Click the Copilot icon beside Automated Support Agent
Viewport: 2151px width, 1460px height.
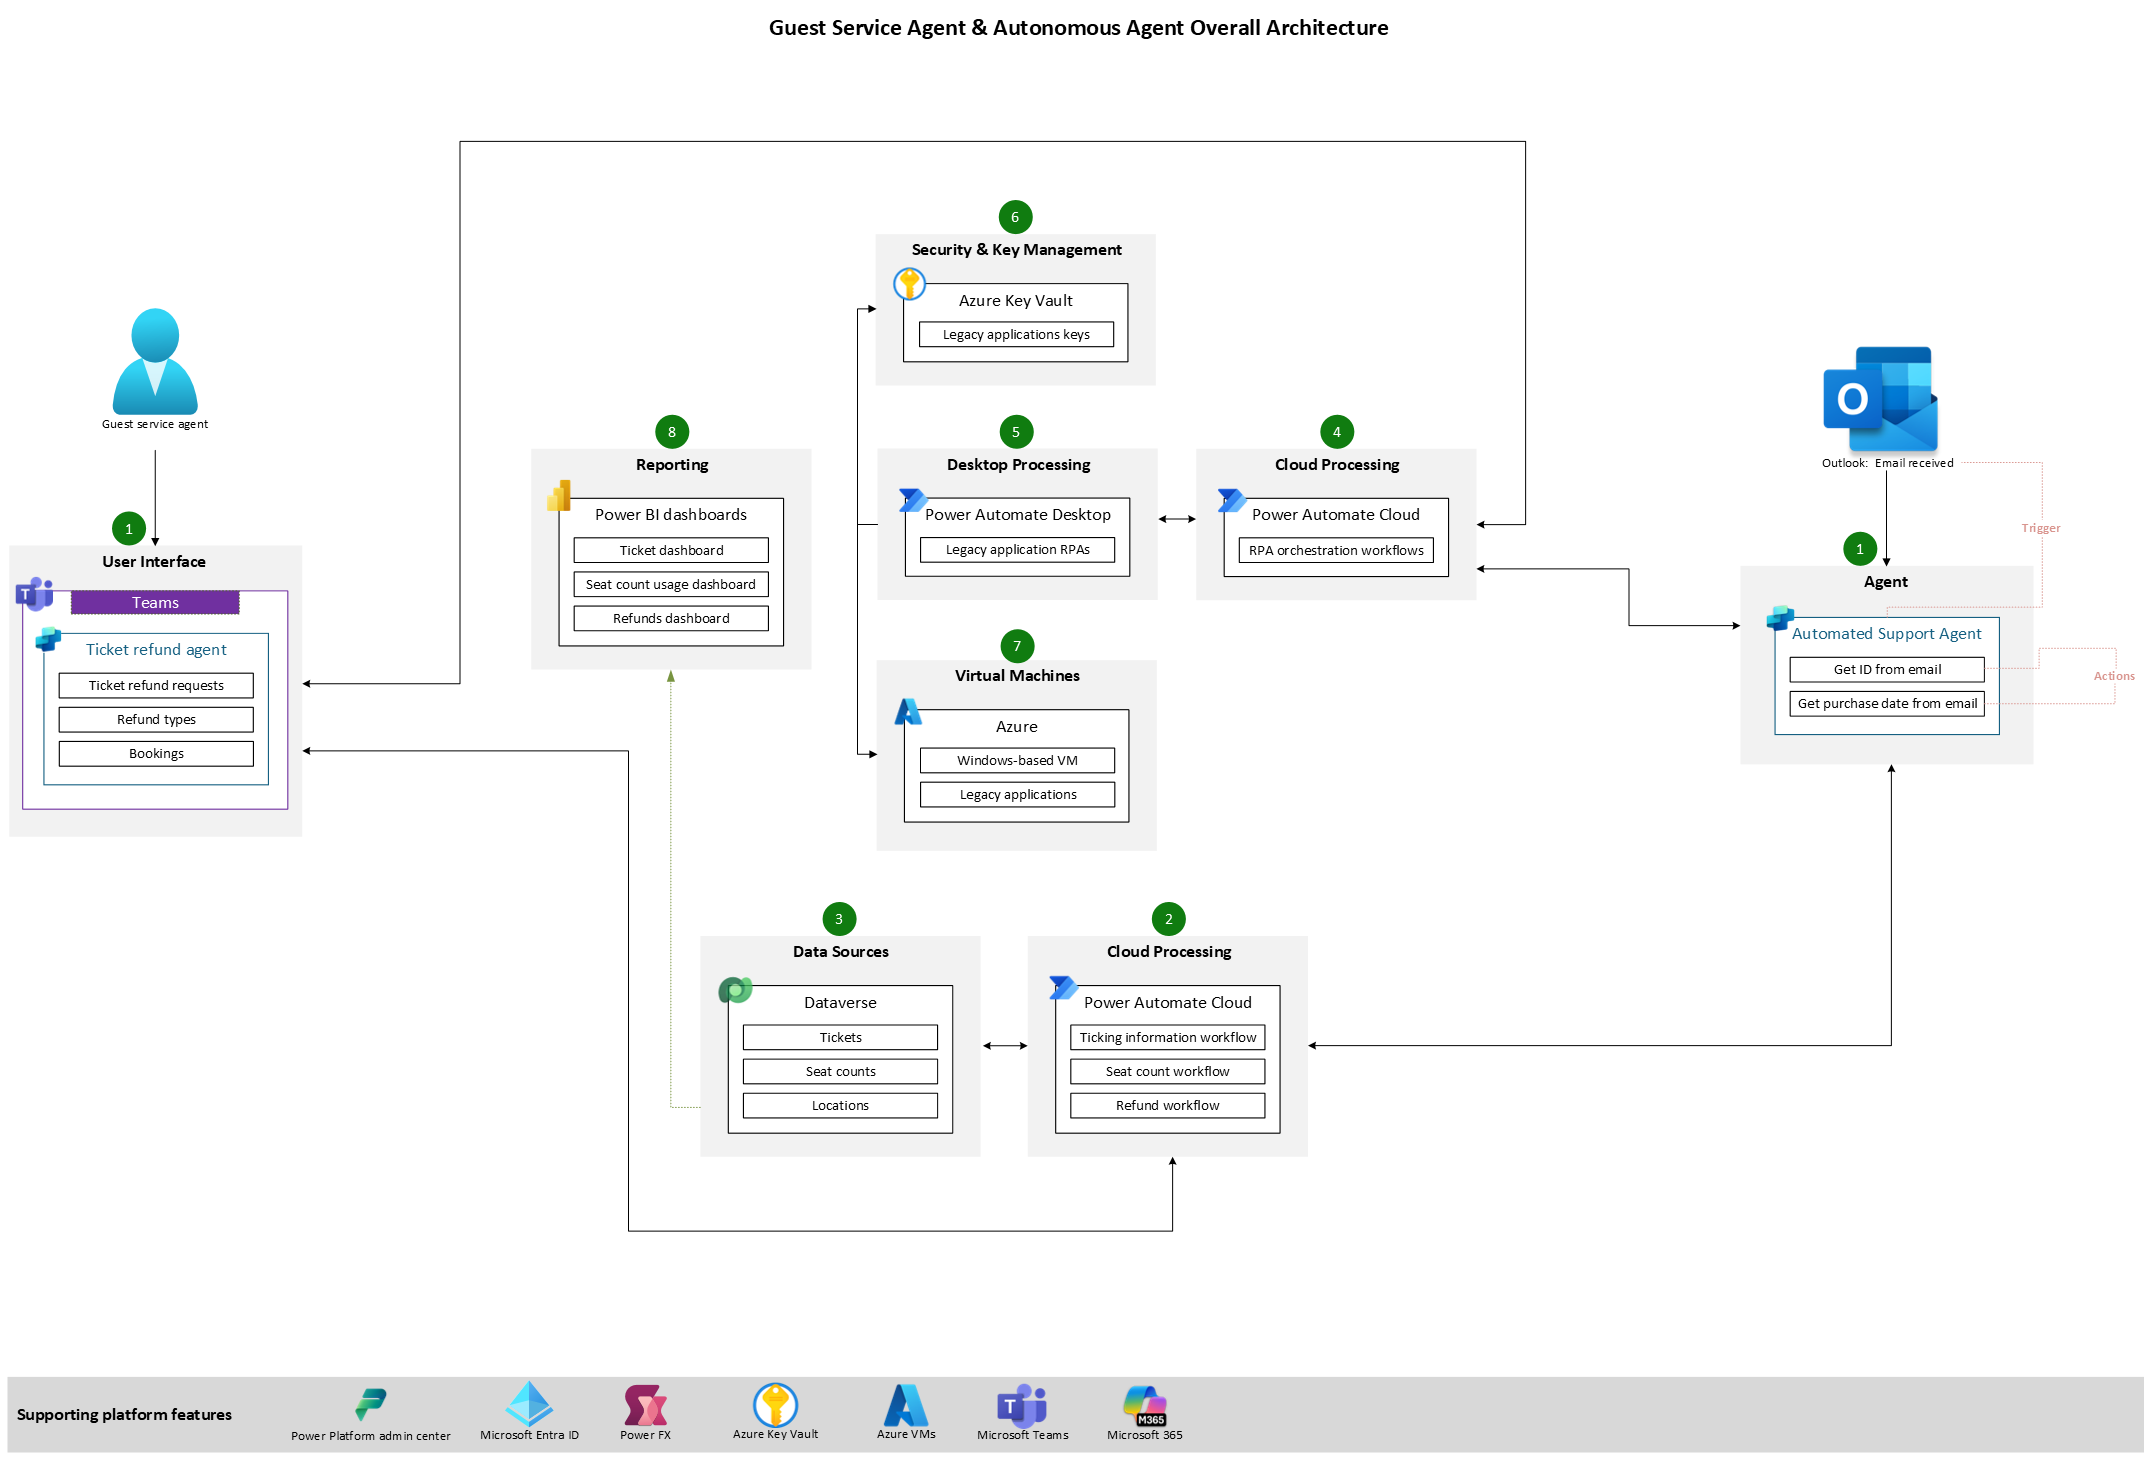pyautogui.click(x=1780, y=618)
